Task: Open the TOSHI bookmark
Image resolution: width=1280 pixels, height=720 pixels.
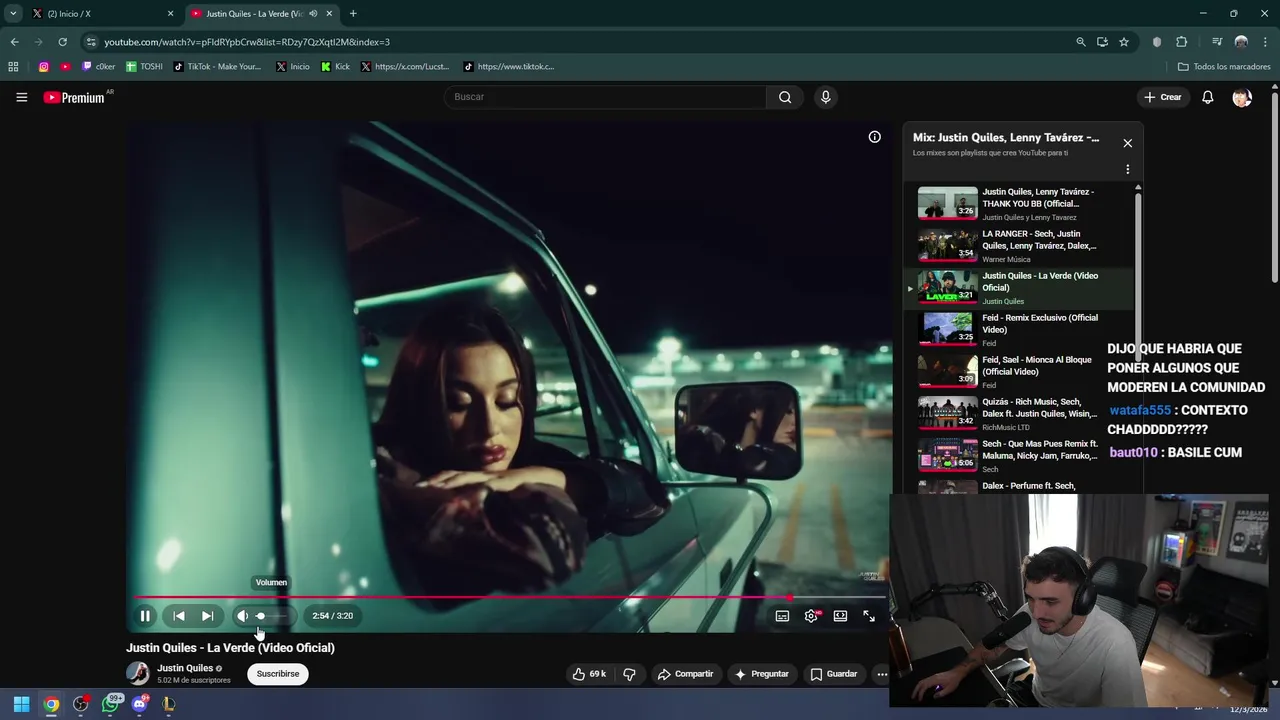Action: click(144, 67)
